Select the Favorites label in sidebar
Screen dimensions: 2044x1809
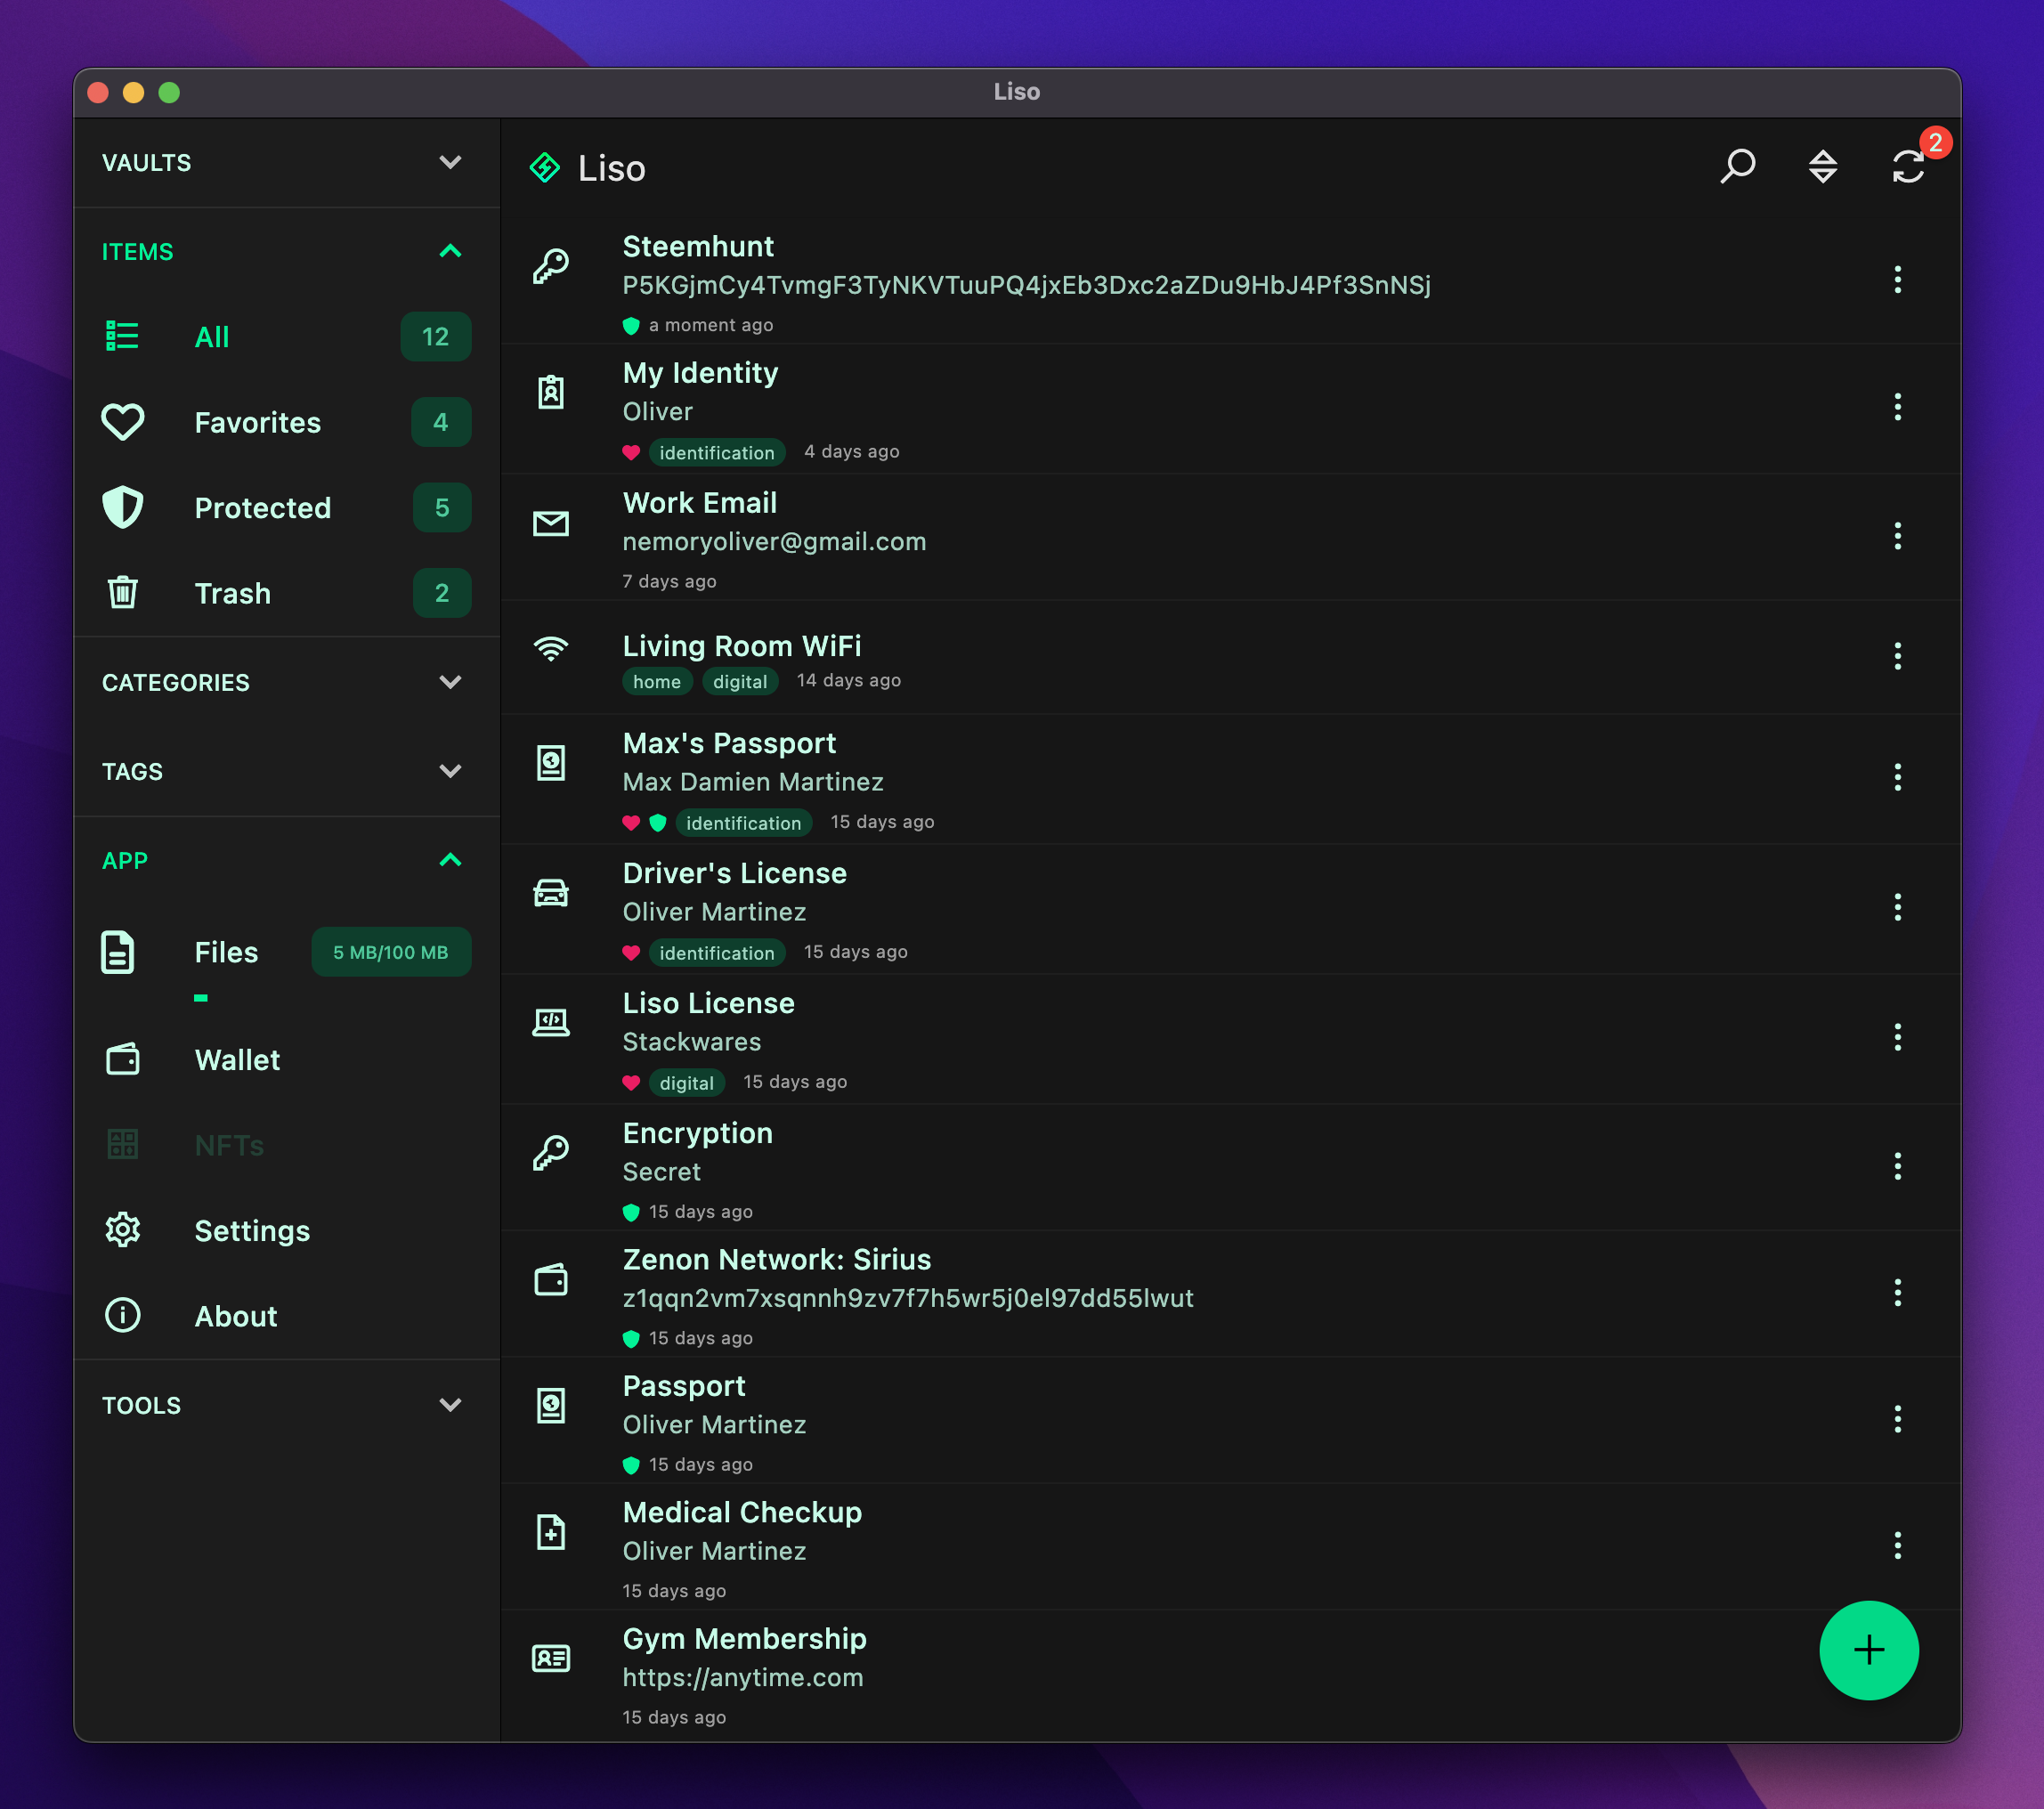(x=258, y=423)
